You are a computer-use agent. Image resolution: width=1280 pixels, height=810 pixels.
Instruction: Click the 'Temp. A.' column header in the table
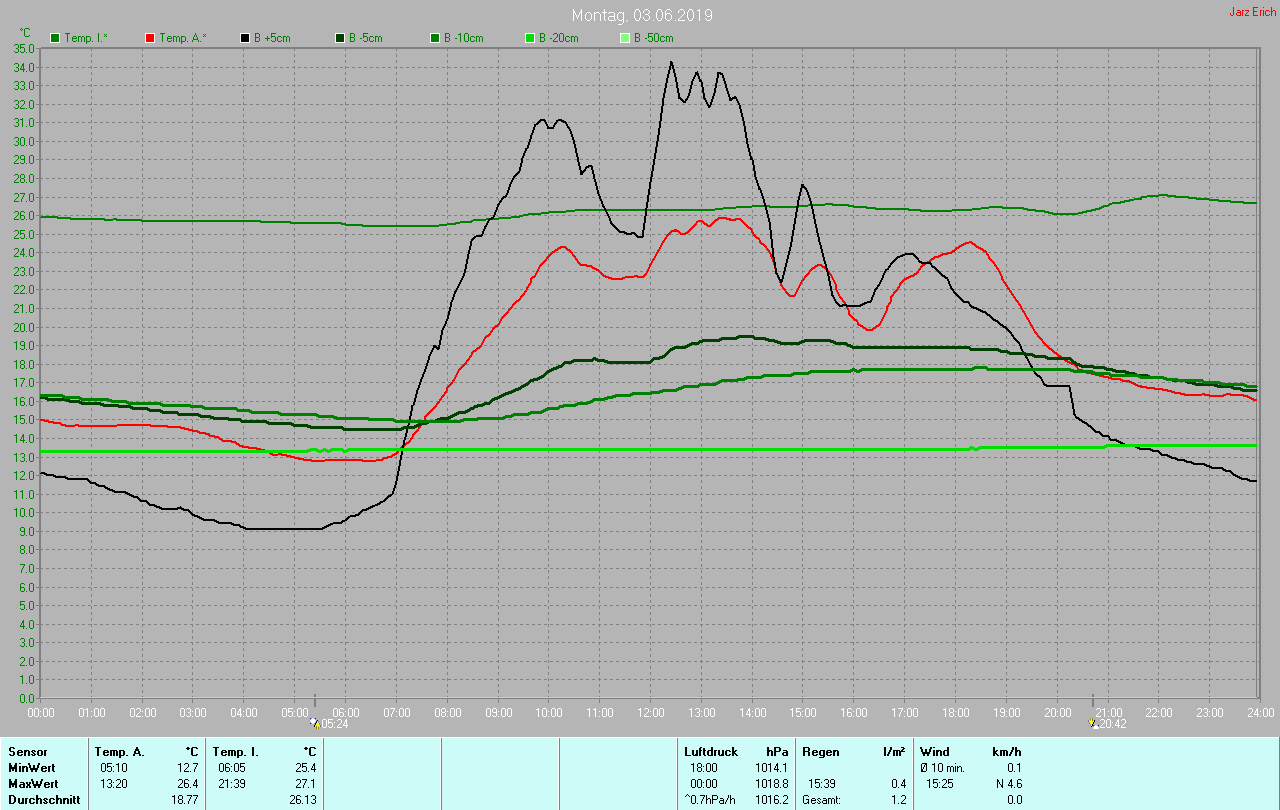click(x=119, y=751)
